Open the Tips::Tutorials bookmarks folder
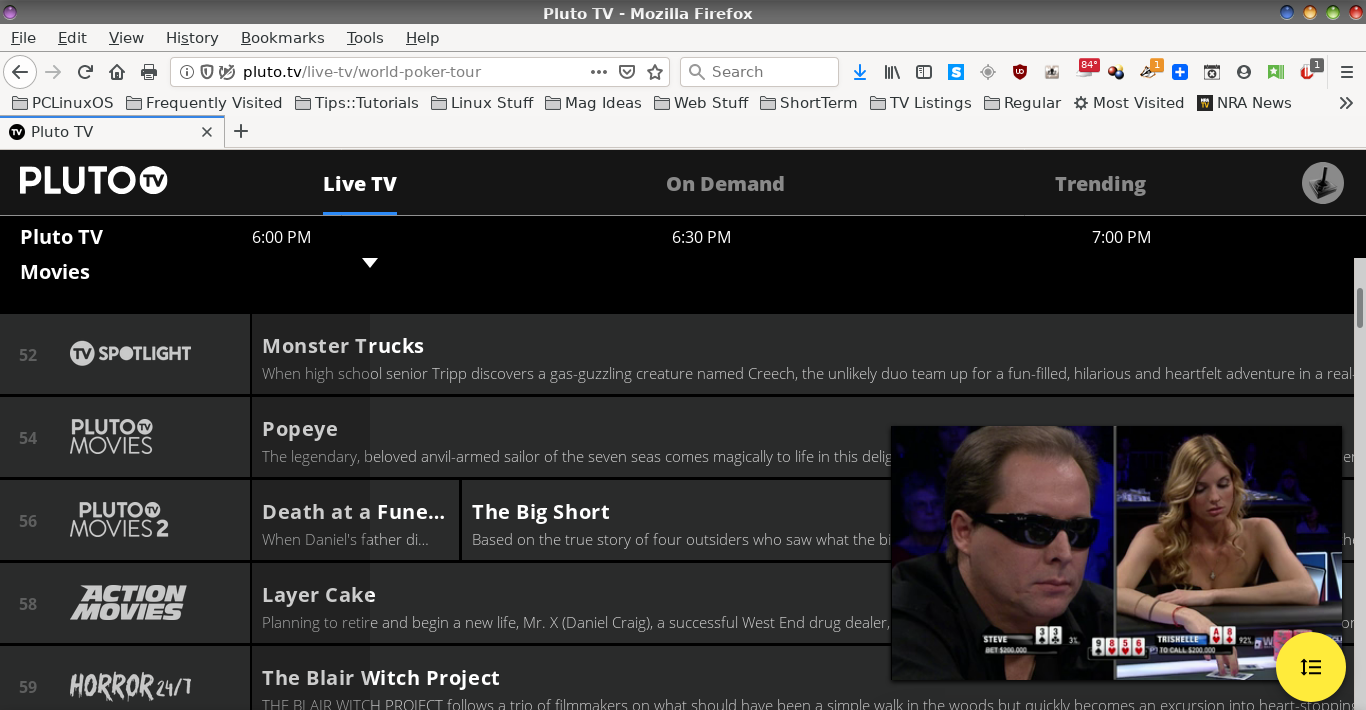This screenshot has width=1366, height=710. (x=356, y=103)
